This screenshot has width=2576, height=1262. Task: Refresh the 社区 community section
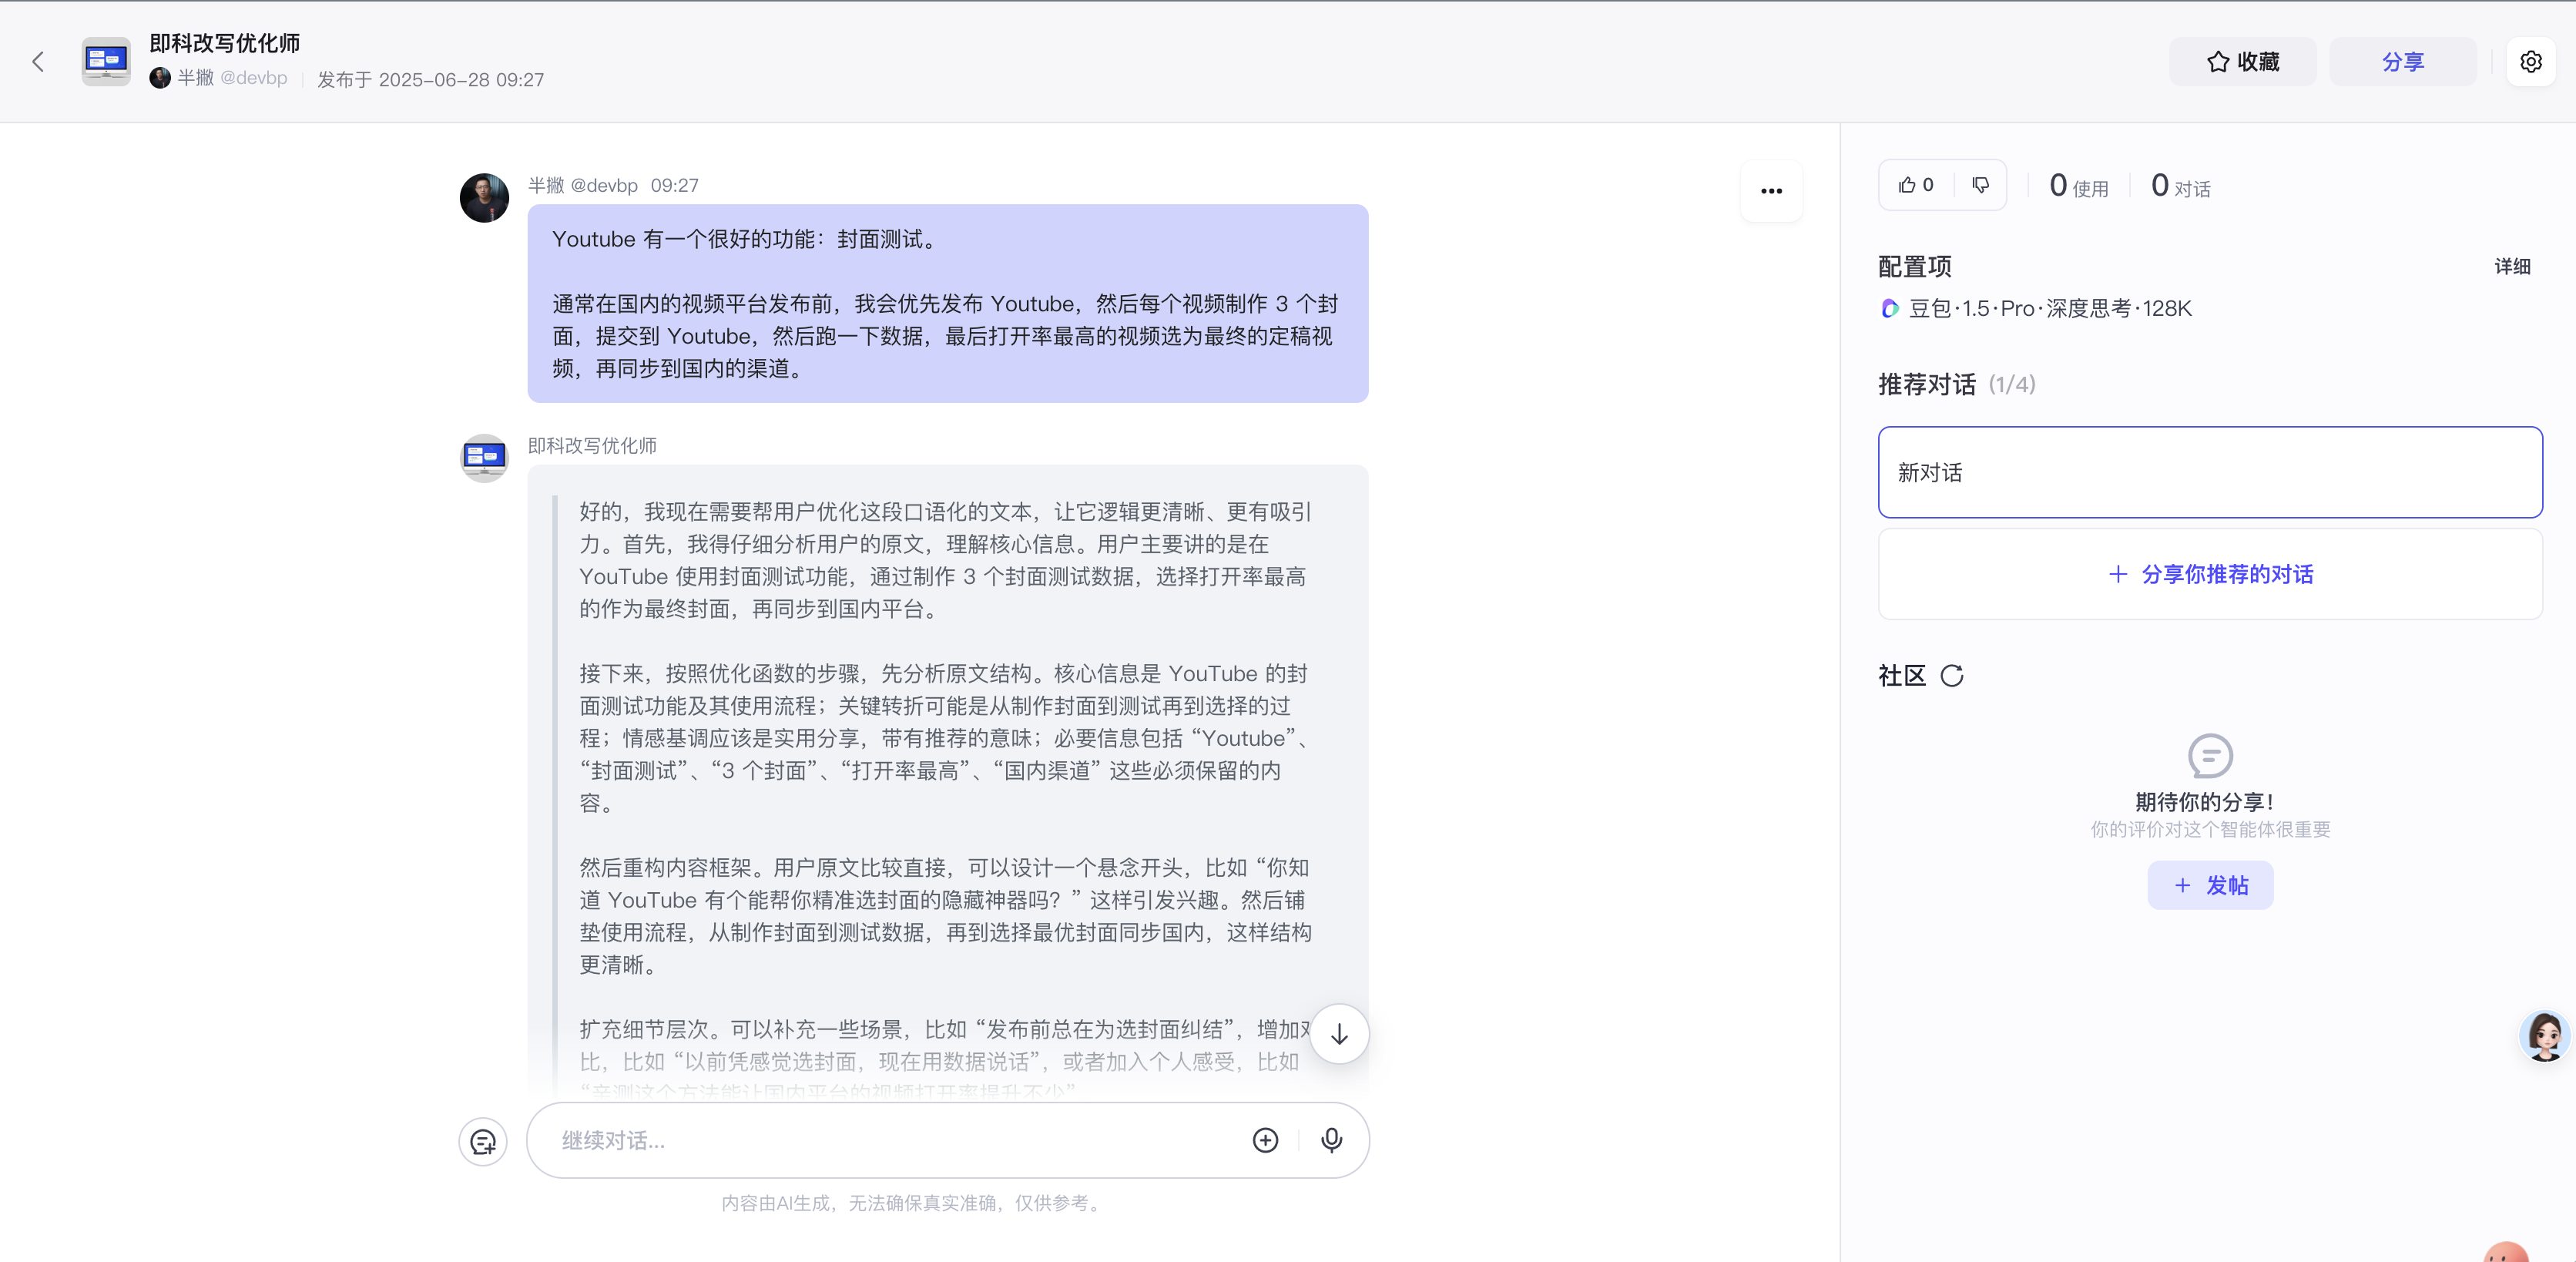click(x=1951, y=676)
